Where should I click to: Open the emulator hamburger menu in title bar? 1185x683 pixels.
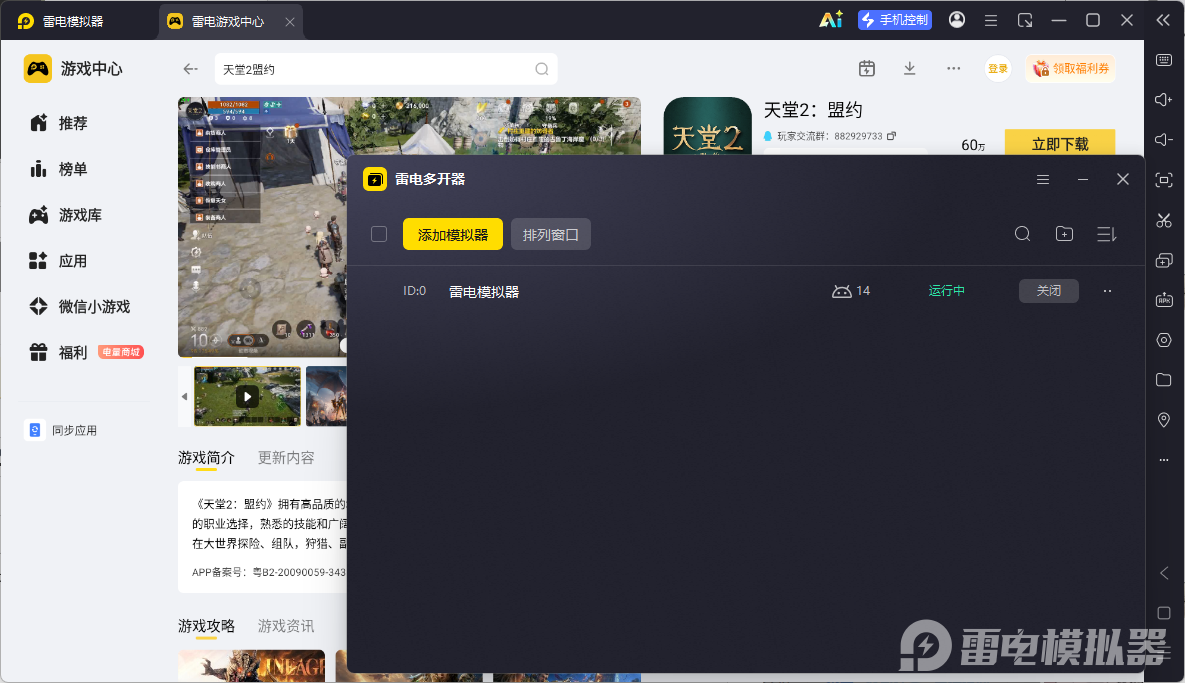coord(991,20)
